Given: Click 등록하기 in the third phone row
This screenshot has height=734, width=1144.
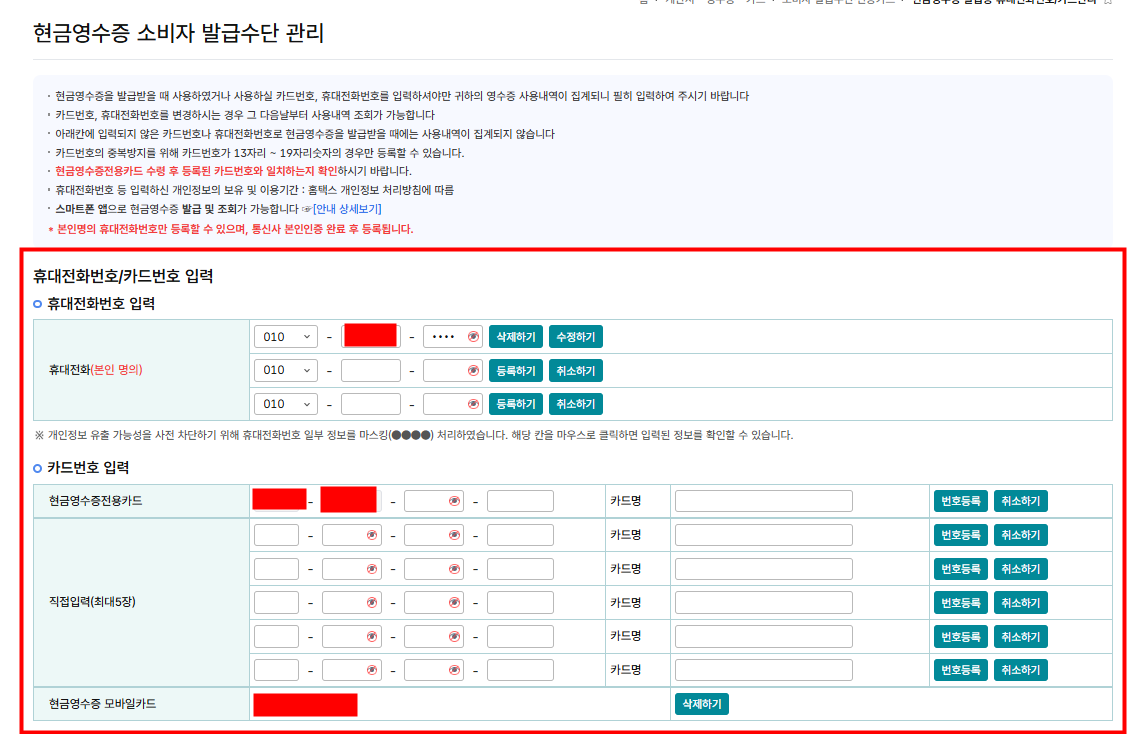Looking at the screenshot, I should pos(516,404).
